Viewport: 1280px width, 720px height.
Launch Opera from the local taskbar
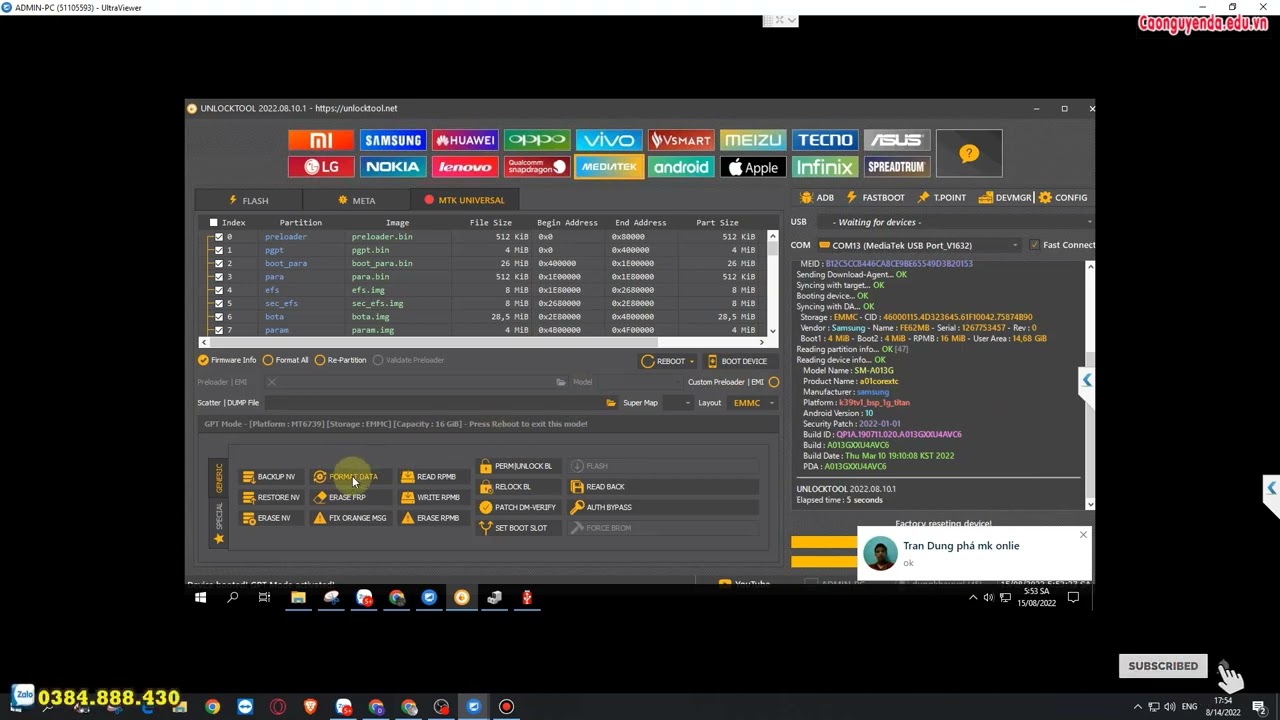click(x=278, y=707)
